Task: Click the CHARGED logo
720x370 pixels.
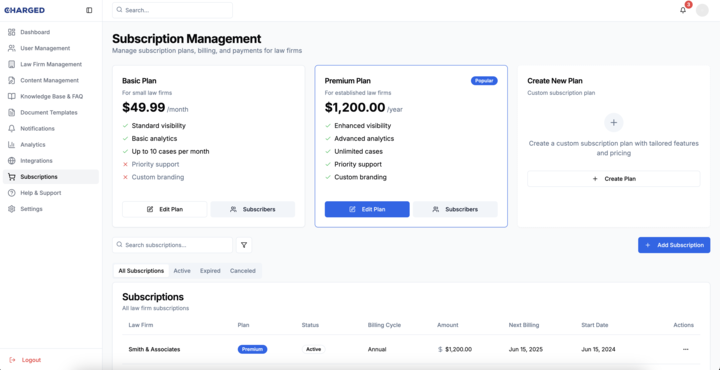Action: tap(24, 10)
